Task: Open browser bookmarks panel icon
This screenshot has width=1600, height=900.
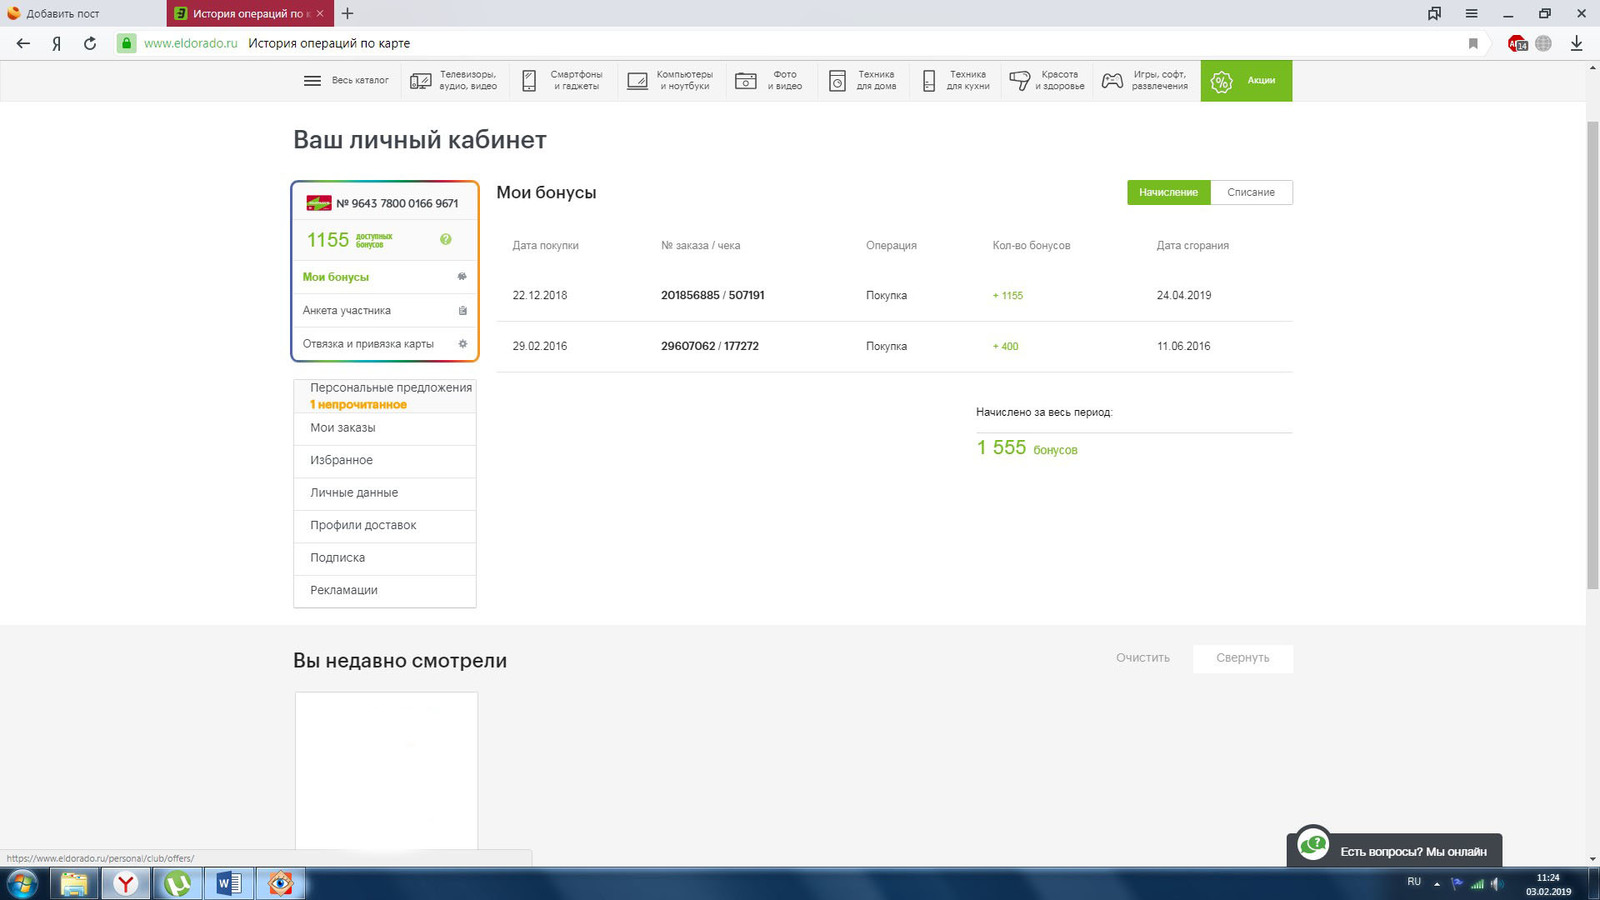Action: tap(1435, 13)
